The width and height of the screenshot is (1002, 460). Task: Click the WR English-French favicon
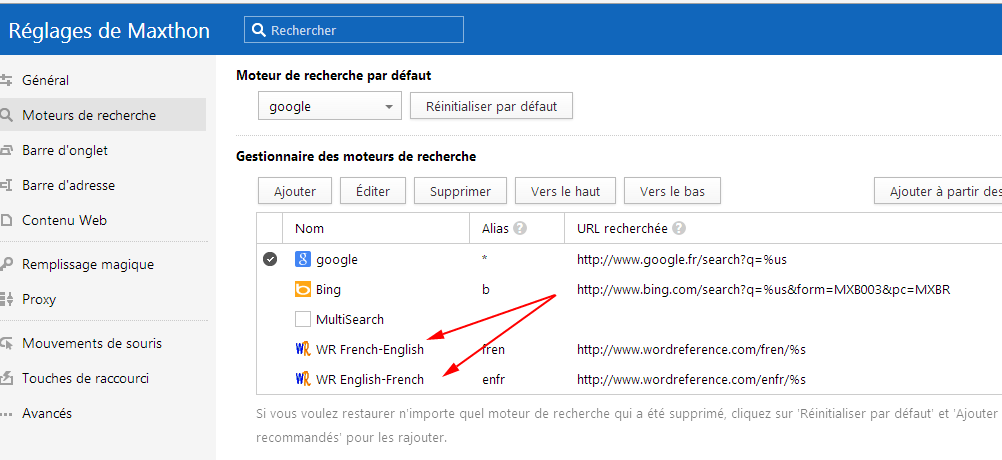coord(303,380)
